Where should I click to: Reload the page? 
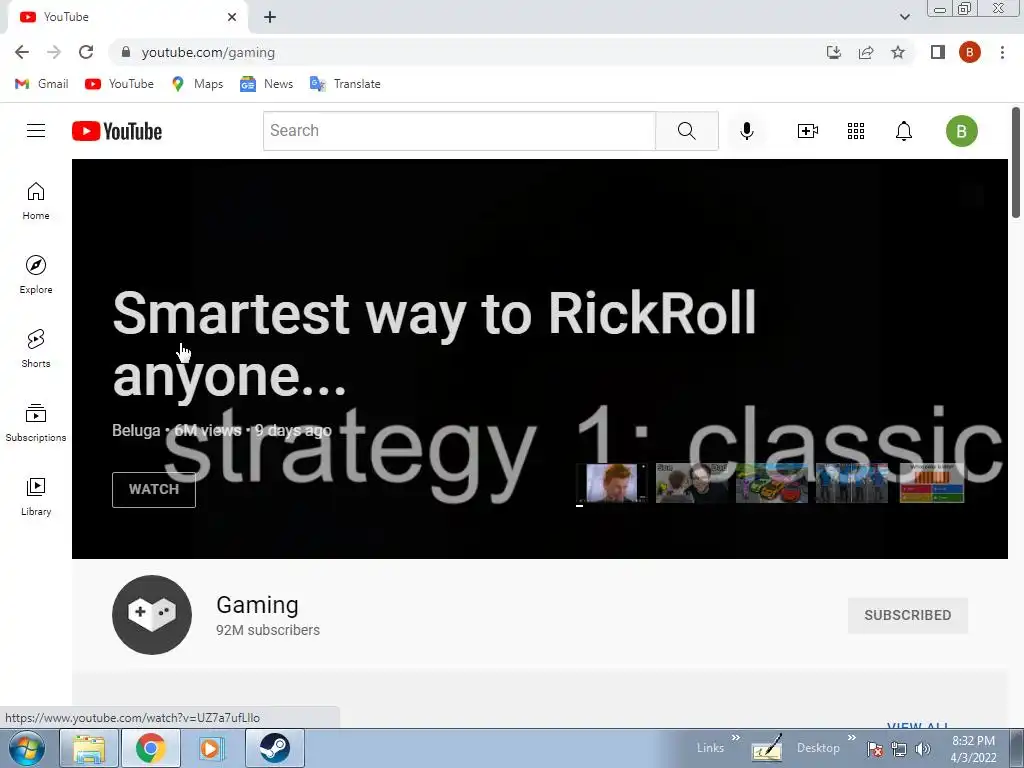coord(86,52)
